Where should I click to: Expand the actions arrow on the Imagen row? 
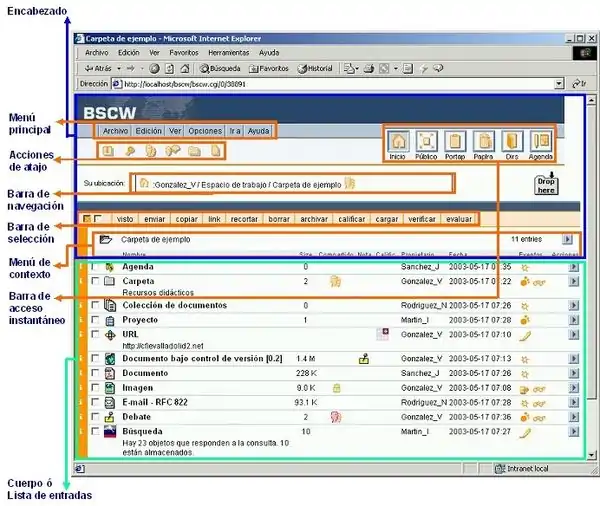[x=573, y=387]
